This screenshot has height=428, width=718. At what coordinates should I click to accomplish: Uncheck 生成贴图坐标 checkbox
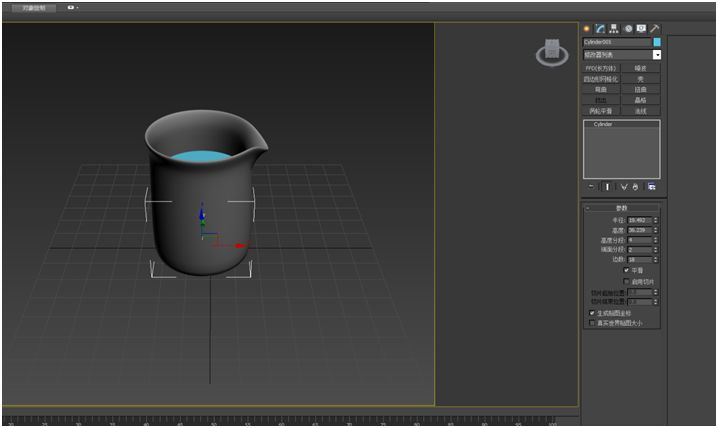592,313
